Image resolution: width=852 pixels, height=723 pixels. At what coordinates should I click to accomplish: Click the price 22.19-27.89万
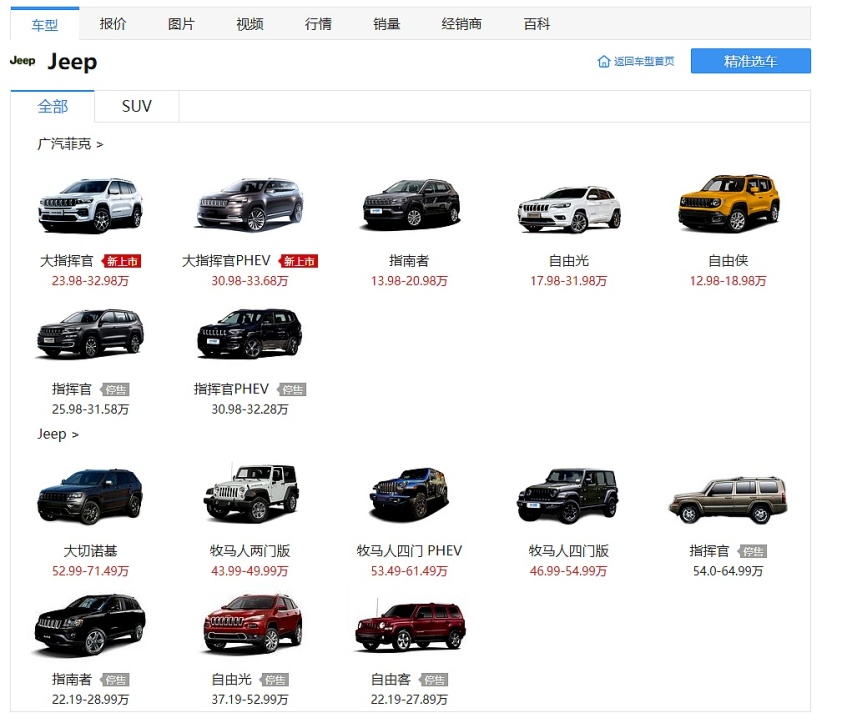(x=409, y=699)
